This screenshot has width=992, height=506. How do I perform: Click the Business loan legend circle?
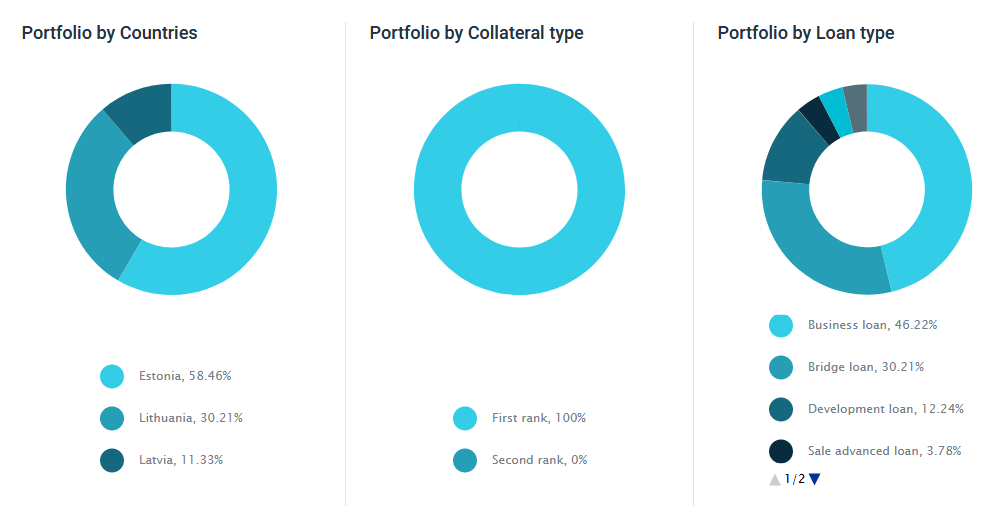click(x=781, y=325)
